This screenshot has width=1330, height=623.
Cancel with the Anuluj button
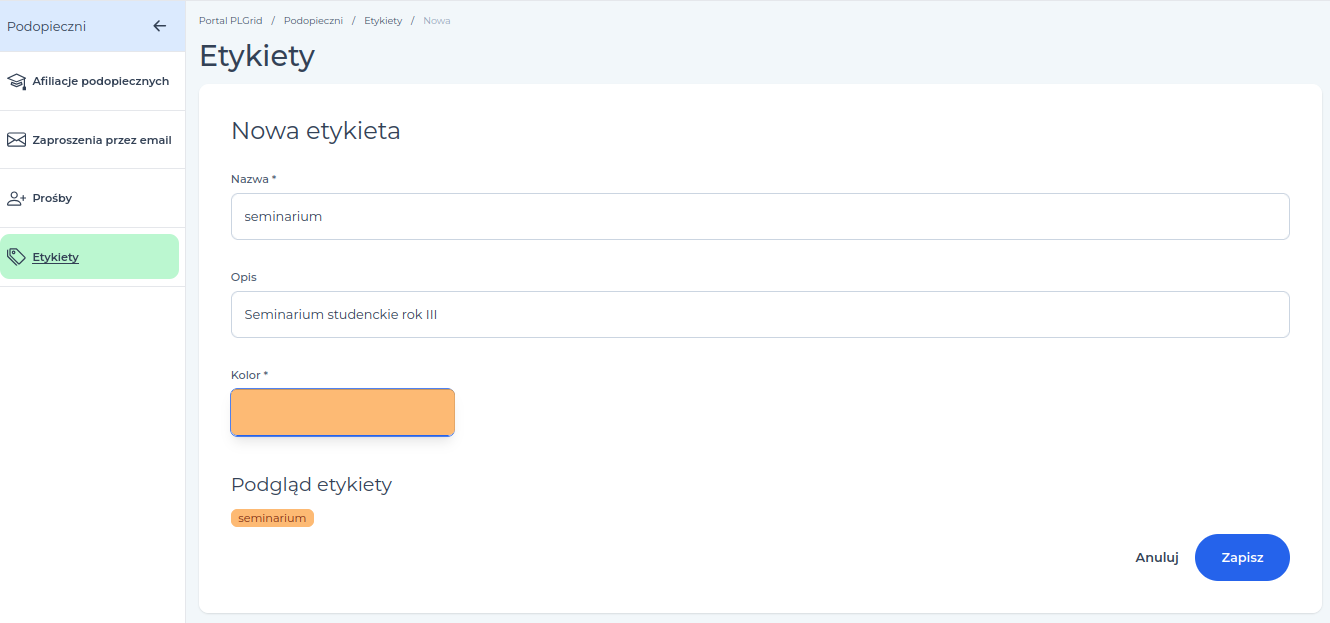pyautogui.click(x=1157, y=558)
